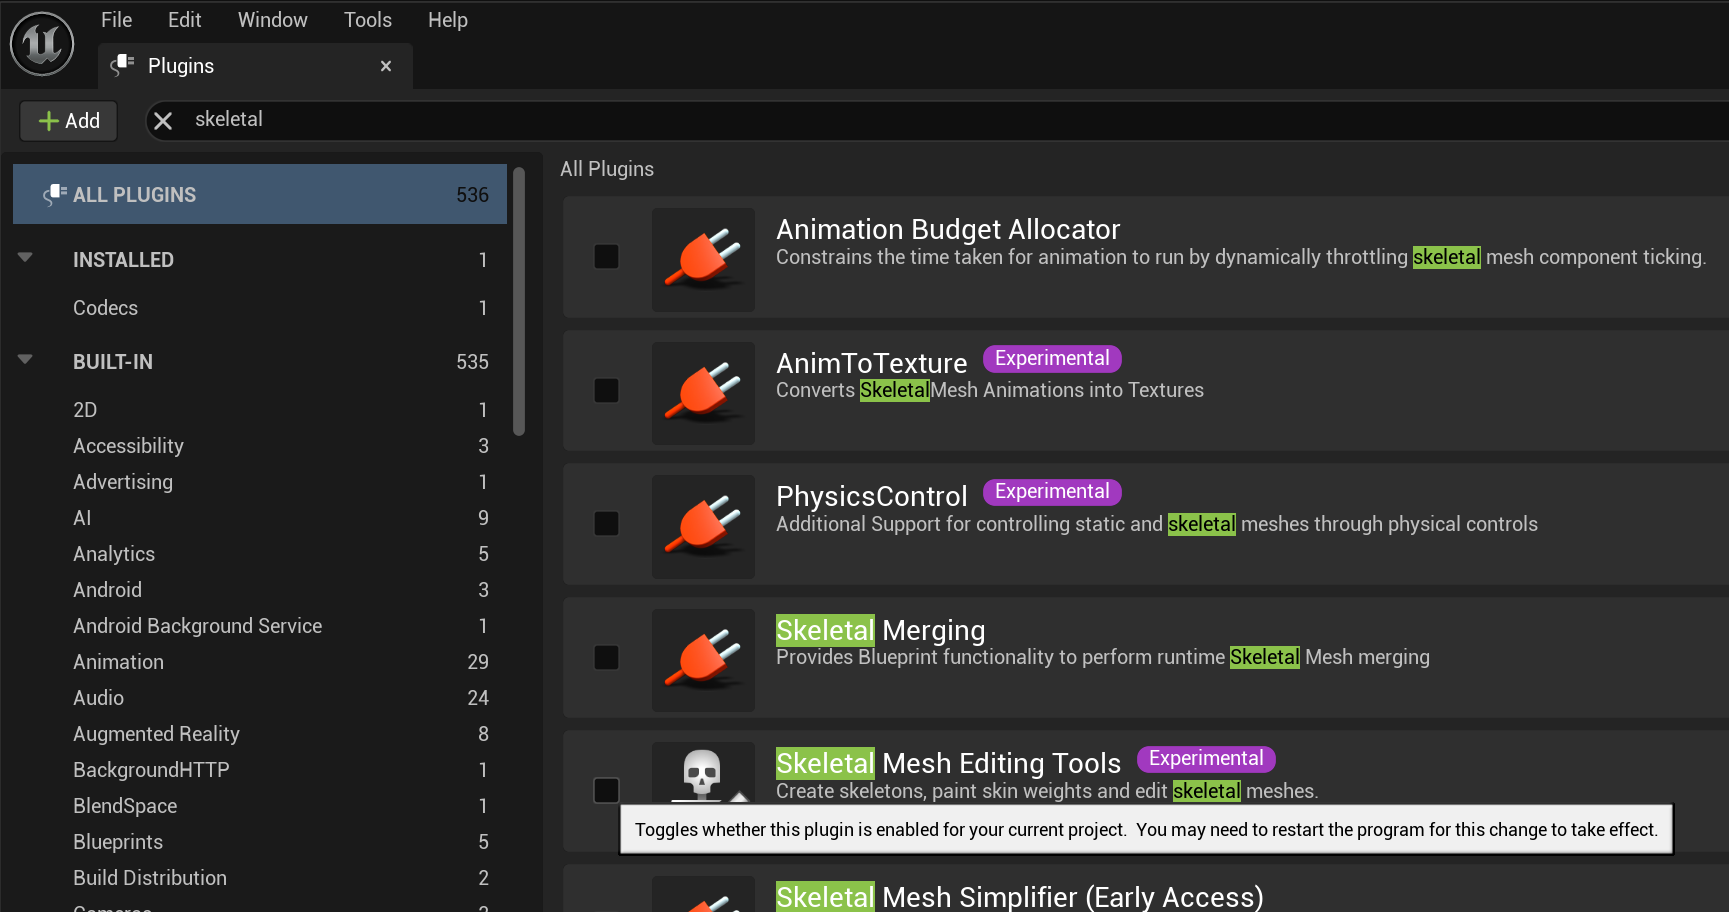The image size is (1729, 912).
Task: Select the Blueprints category
Action: (260, 842)
